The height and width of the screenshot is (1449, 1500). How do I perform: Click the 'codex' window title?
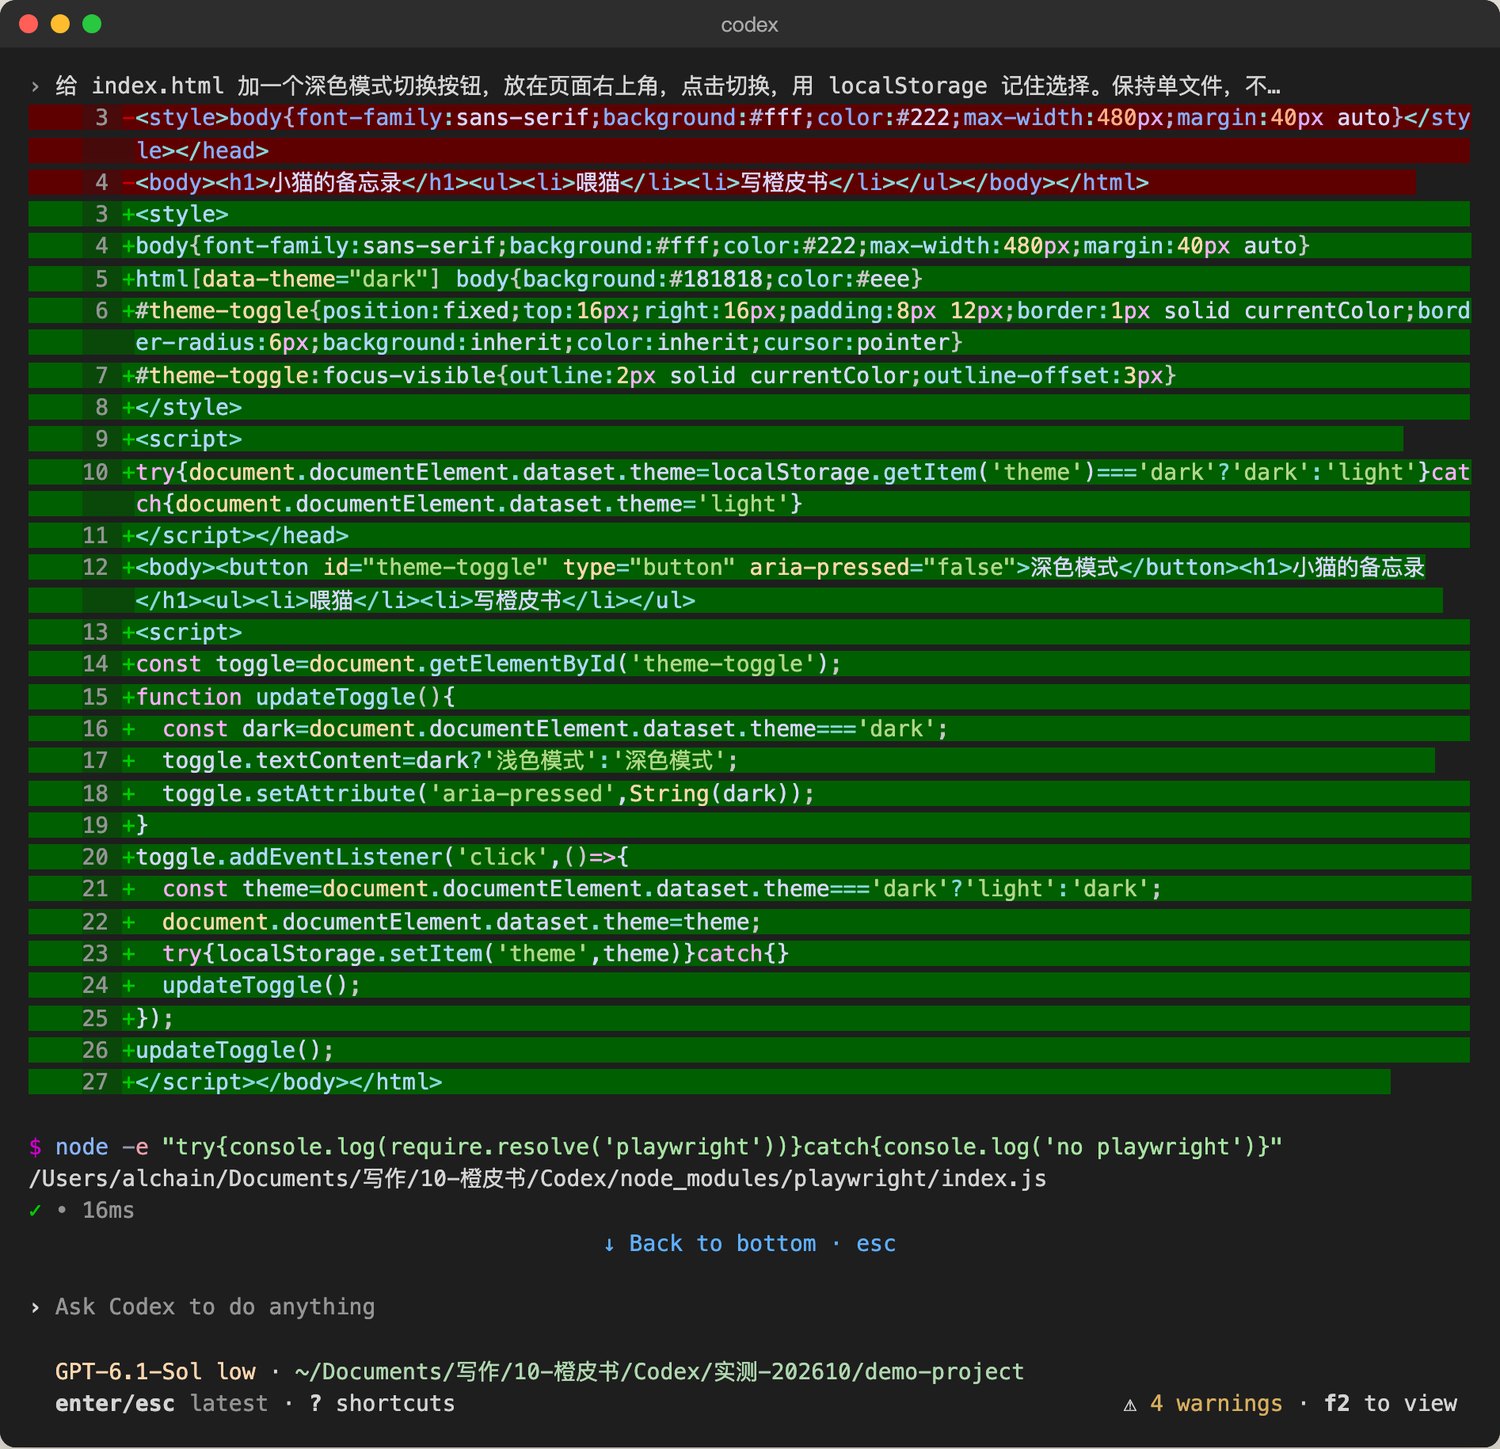(x=750, y=25)
